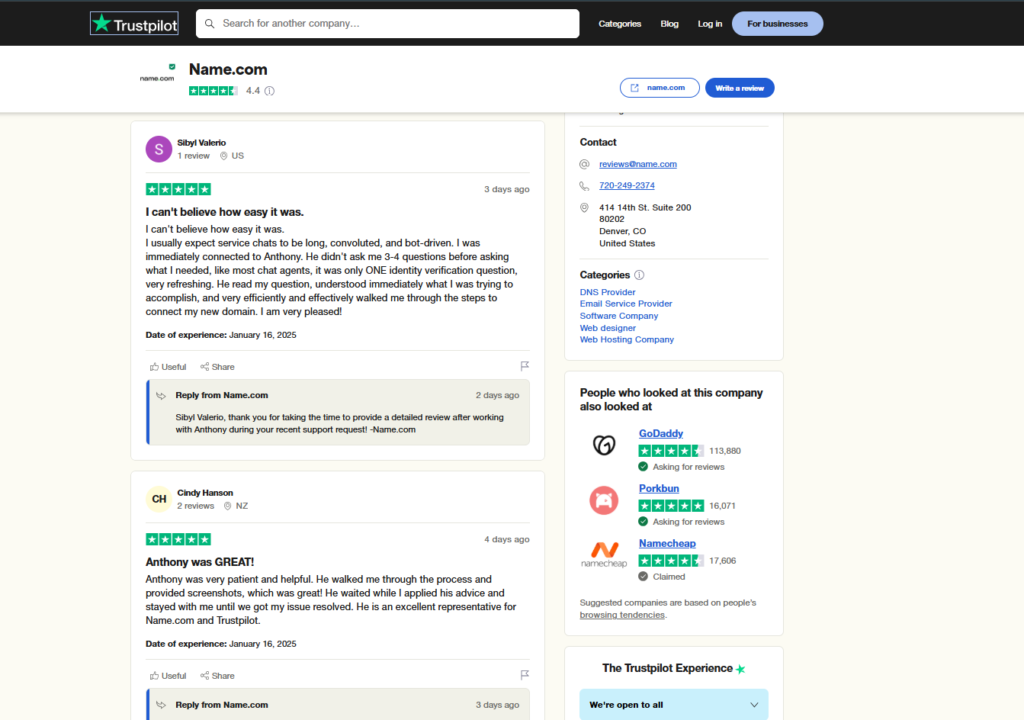This screenshot has width=1024, height=720.
Task: Click the Write a review button
Action: 739,88
